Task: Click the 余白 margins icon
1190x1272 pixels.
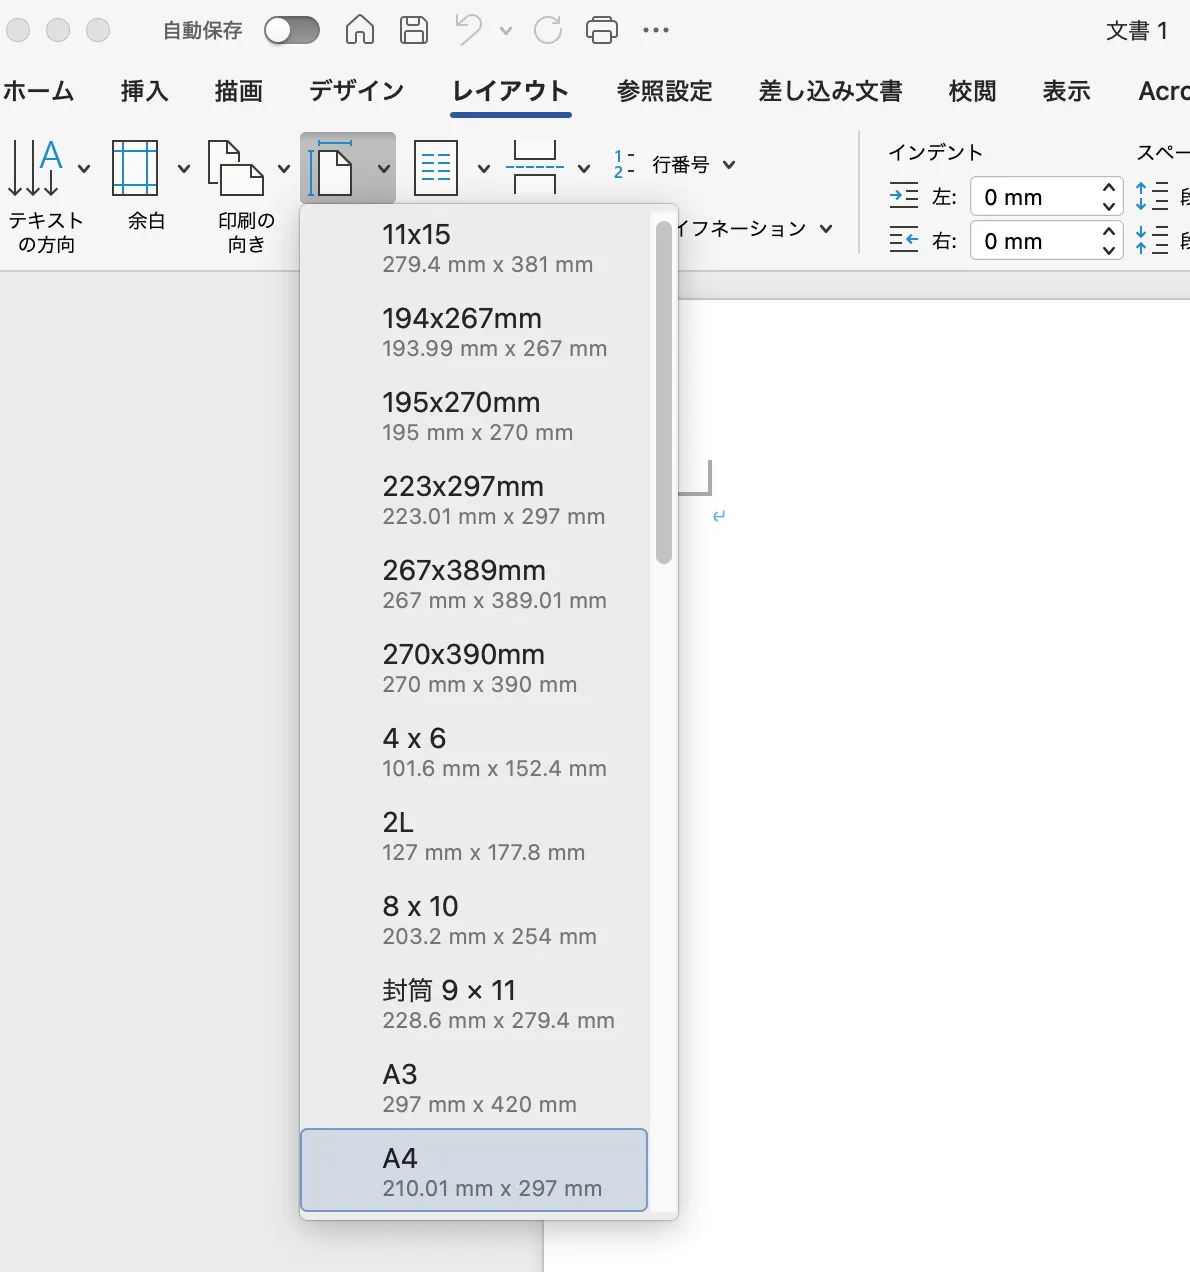Action: (x=136, y=168)
